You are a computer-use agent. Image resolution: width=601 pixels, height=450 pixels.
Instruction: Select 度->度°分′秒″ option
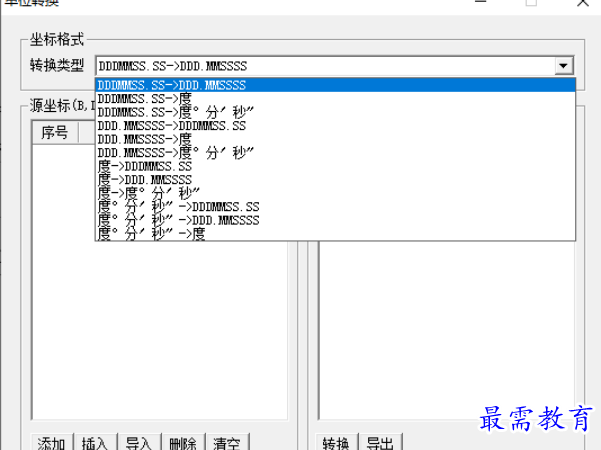point(335,193)
